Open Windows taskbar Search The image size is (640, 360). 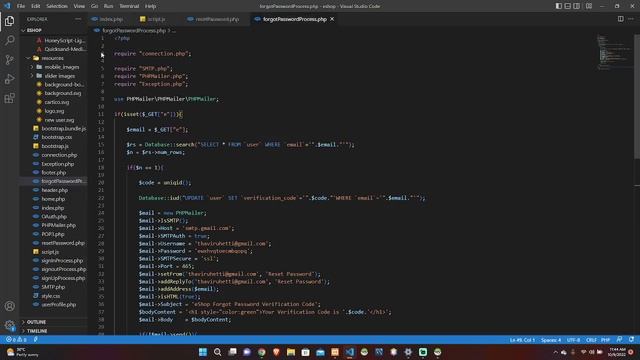click(x=218, y=352)
